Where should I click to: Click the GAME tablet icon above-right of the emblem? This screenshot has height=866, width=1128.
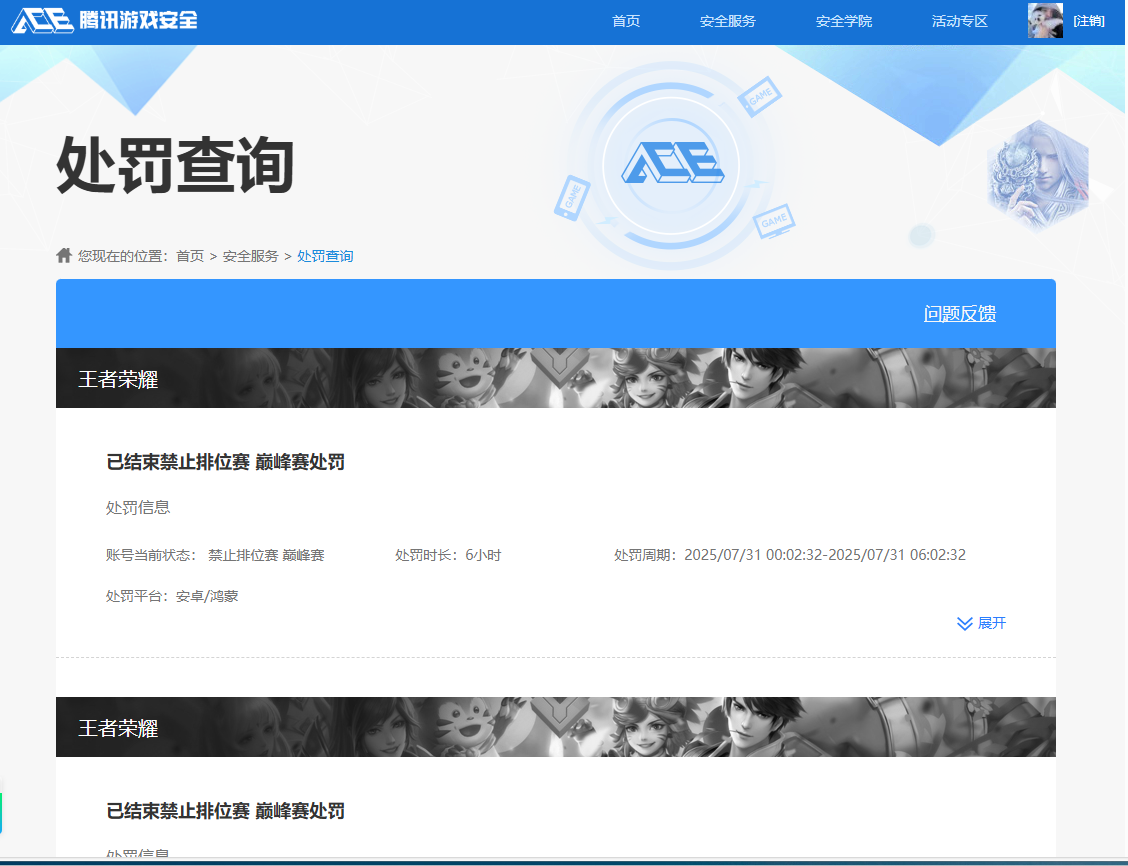[760, 96]
